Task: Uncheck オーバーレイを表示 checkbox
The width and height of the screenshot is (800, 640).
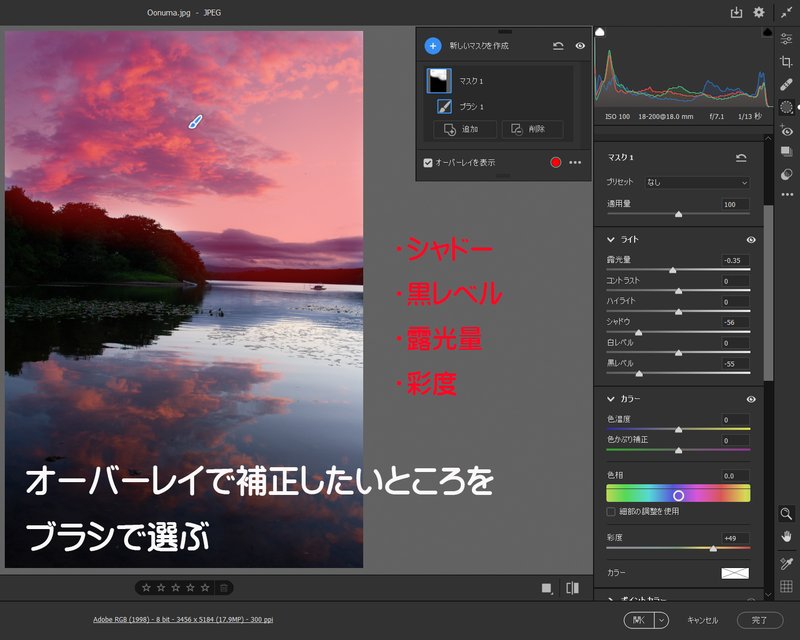Action: [428, 163]
